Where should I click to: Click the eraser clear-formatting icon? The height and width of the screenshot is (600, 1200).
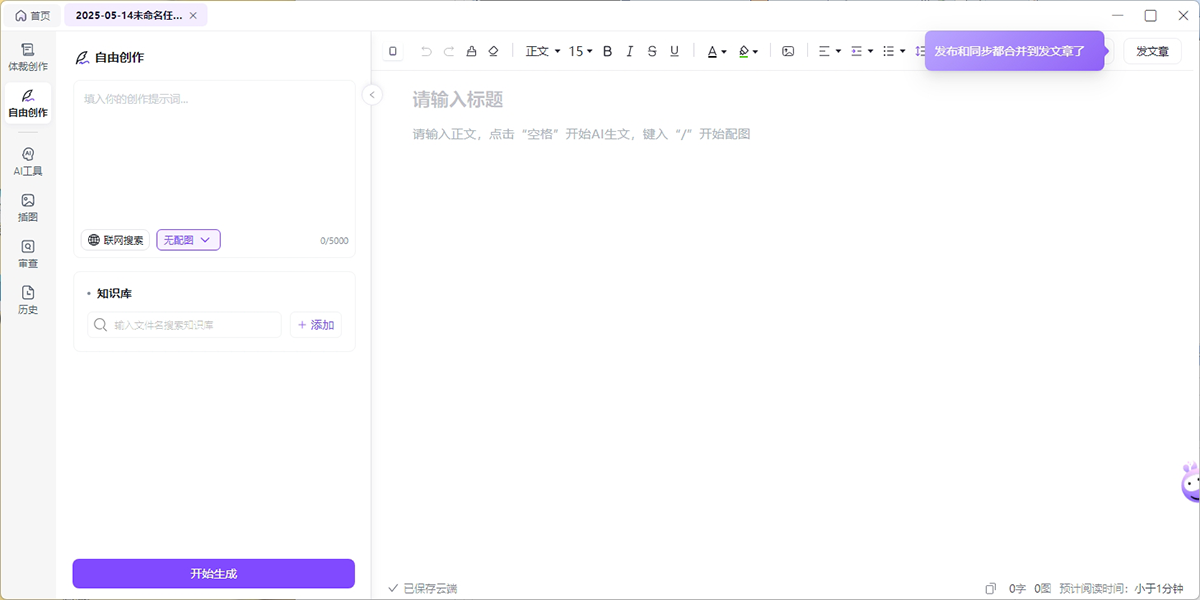(493, 51)
